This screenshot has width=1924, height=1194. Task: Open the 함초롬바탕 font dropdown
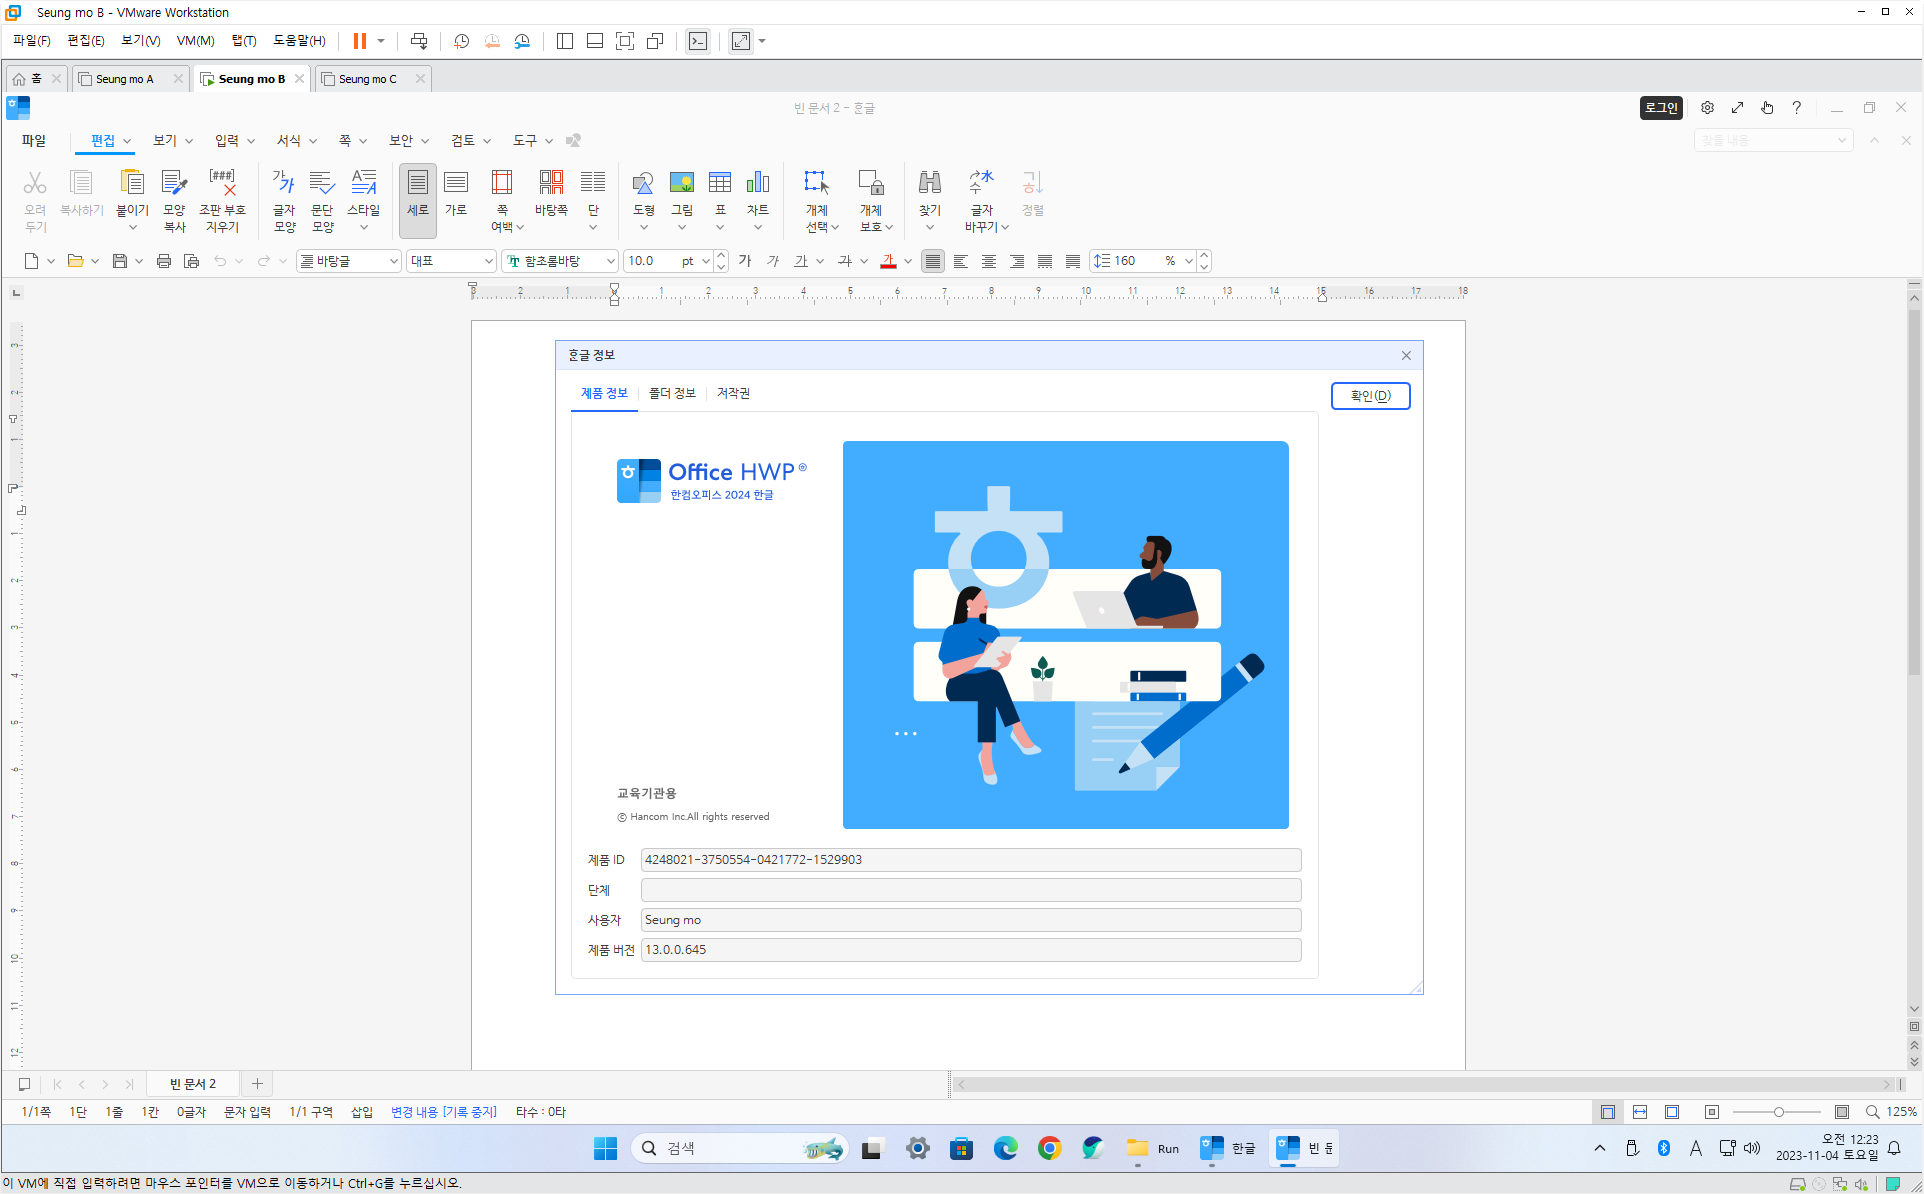click(x=610, y=261)
